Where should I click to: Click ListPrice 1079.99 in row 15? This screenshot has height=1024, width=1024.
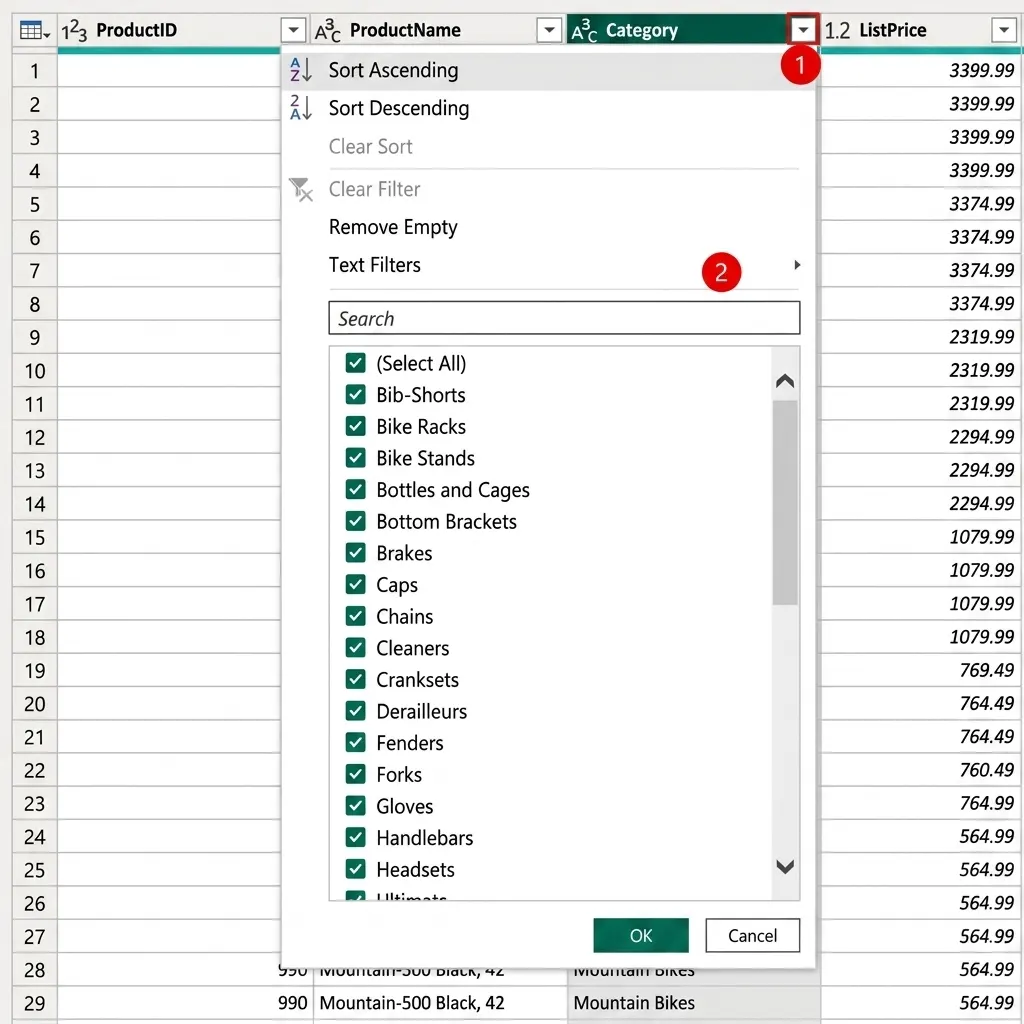point(921,537)
